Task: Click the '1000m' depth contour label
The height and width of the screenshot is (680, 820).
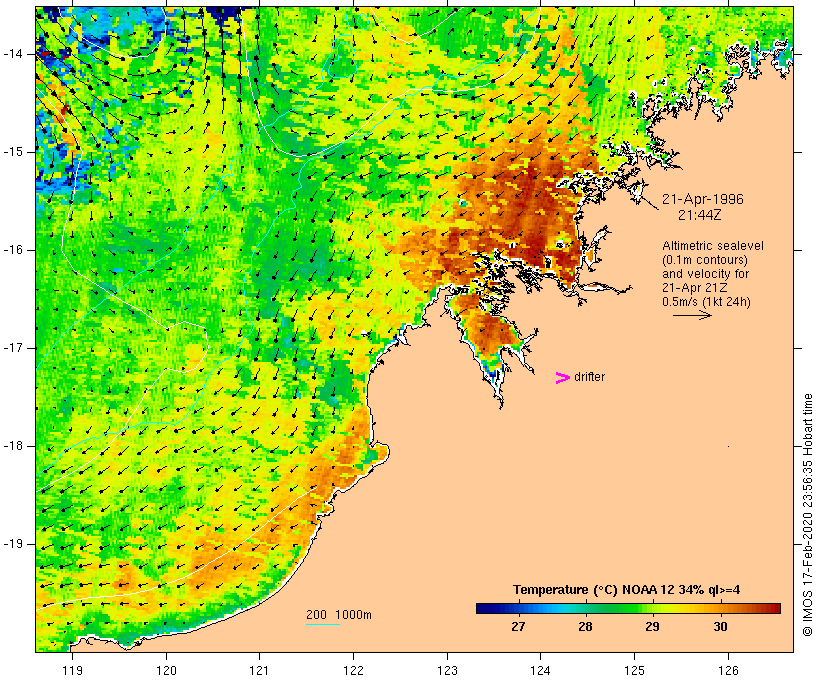Action: point(354,615)
